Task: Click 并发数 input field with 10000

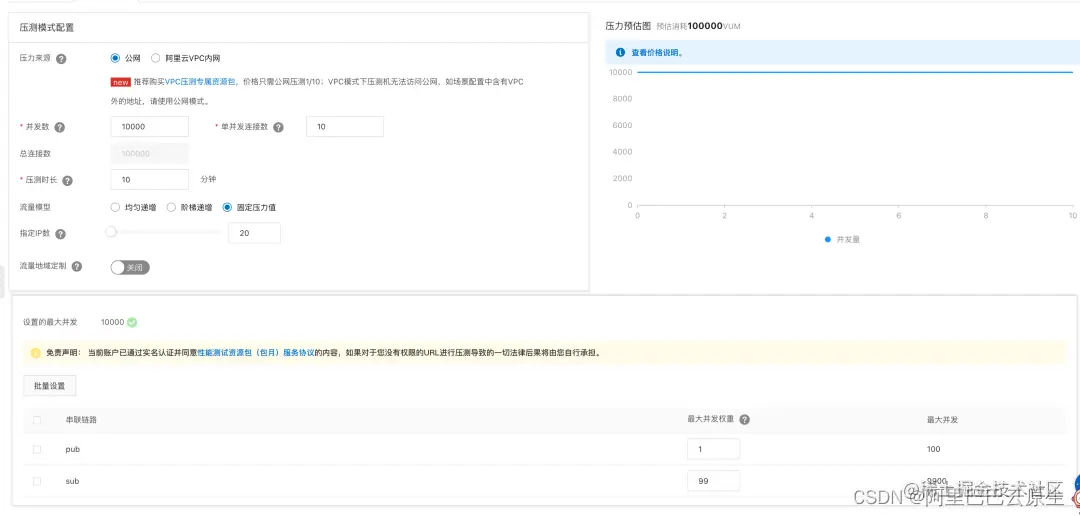Action: (x=149, y=127)
